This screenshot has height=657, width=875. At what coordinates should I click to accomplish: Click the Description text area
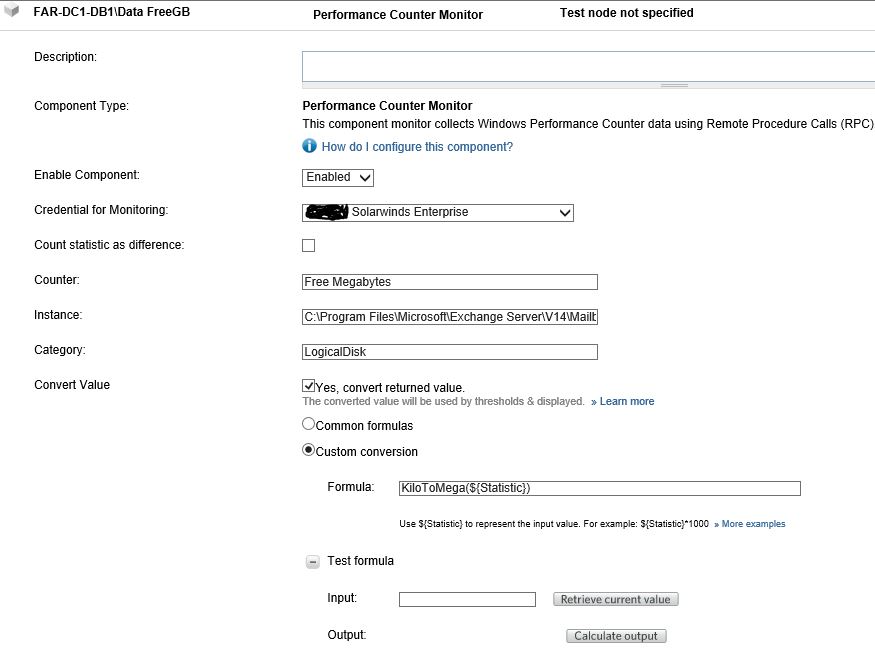click(588, 65)
